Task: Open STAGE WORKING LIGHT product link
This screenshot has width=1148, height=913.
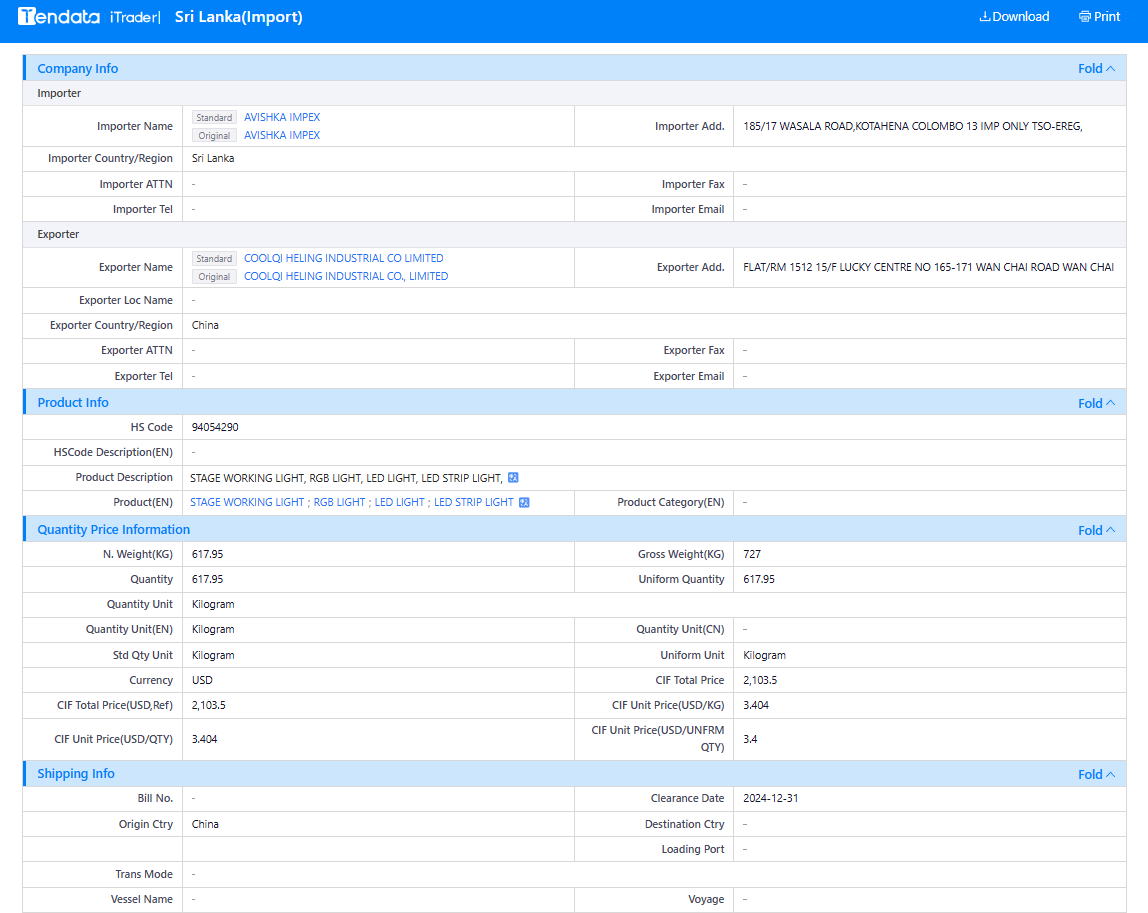Action: point(247,502)
